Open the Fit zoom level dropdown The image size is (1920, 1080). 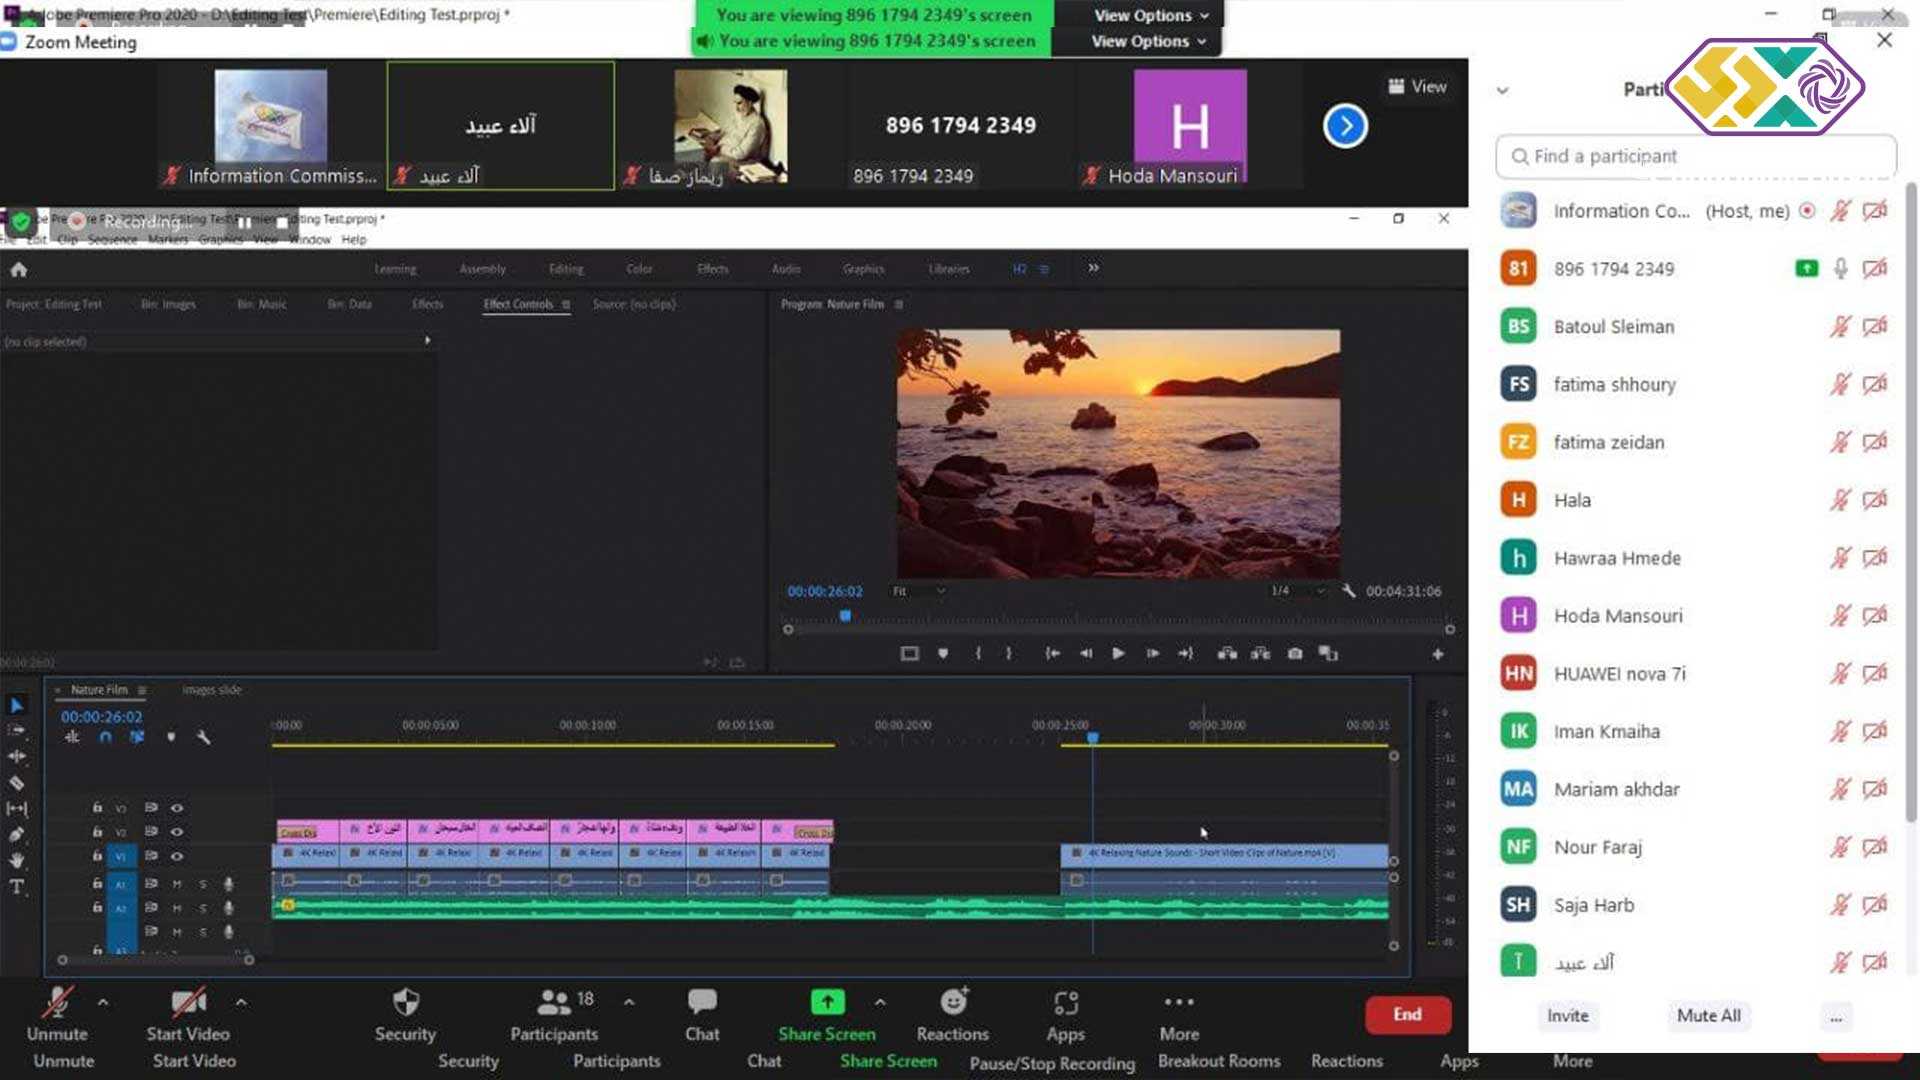coord(918,591)
